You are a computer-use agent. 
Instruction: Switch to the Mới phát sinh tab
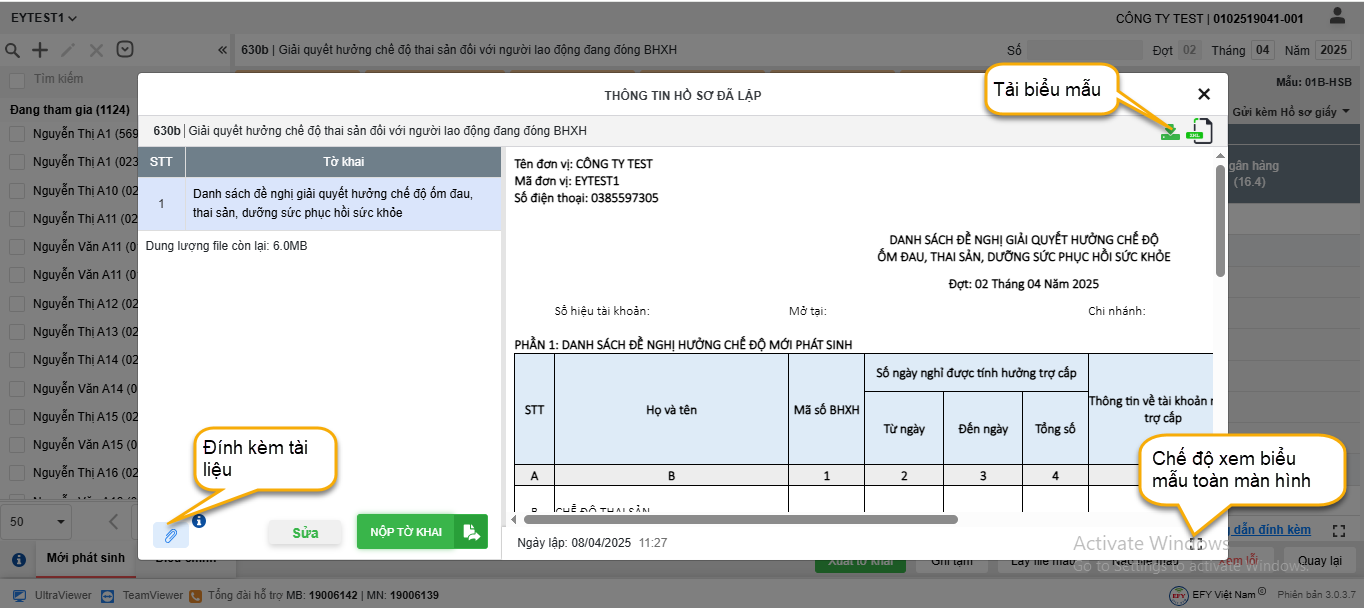(x=86, y=558)
